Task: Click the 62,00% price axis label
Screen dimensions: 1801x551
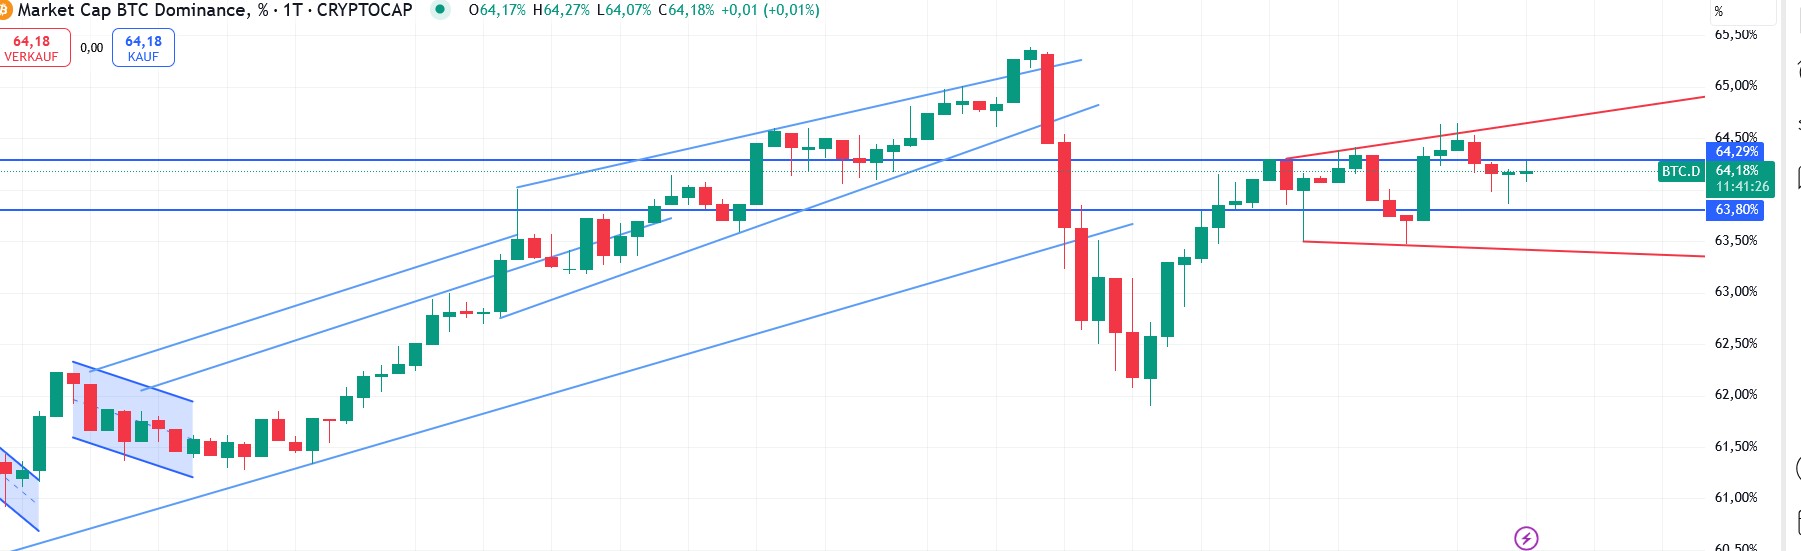Action: coord(1736,394)
